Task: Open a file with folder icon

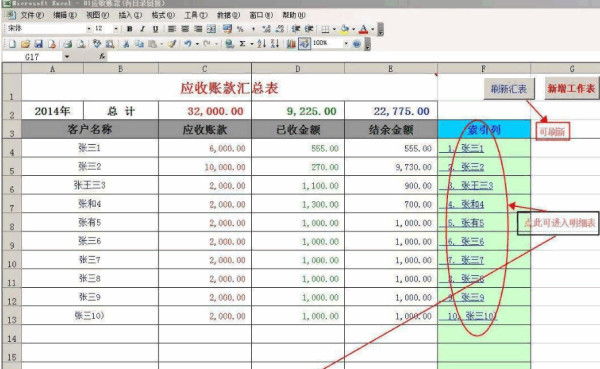Action: 25,44
